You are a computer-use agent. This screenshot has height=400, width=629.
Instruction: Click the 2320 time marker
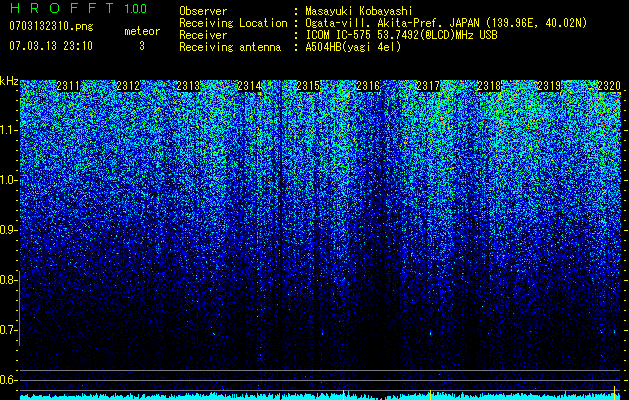609,85
